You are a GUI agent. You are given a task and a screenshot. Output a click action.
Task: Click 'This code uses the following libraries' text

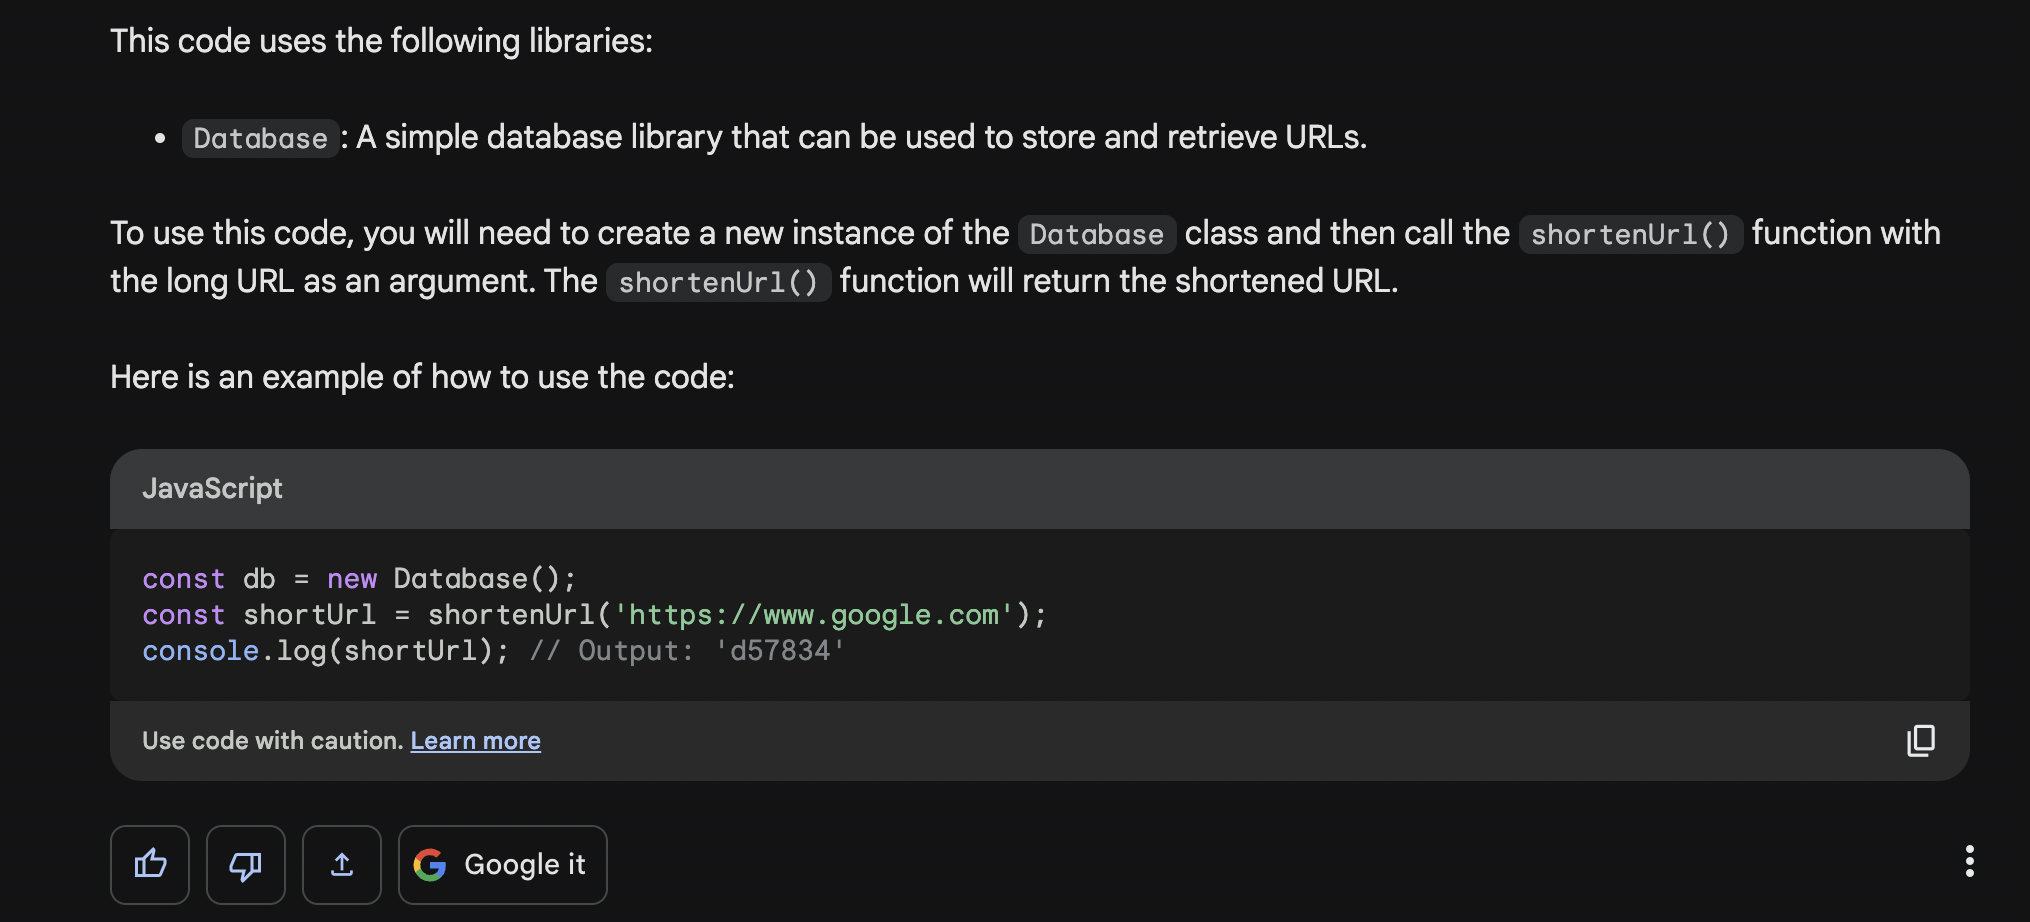tap(381, 41)
